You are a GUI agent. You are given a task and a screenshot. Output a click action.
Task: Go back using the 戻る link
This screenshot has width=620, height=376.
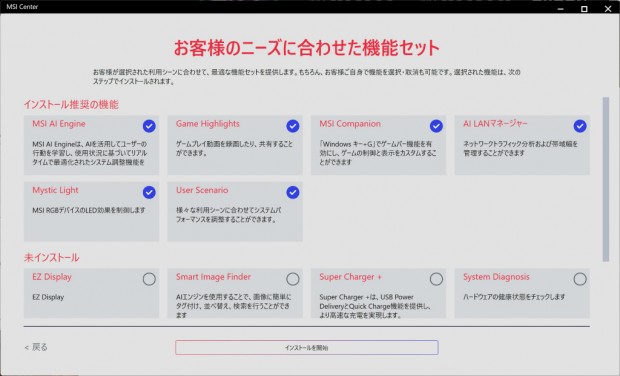tap(36, 347)
